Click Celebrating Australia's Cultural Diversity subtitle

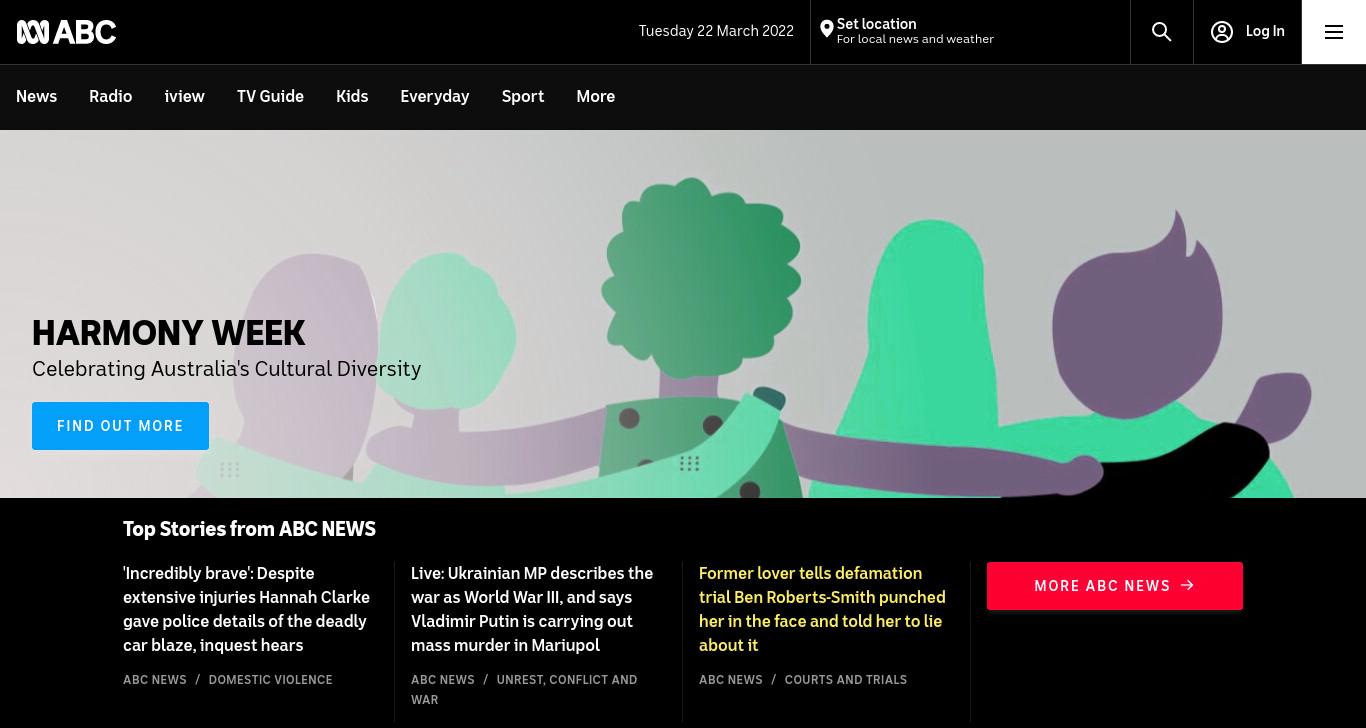pyautogui.click(x=226, y=369)
